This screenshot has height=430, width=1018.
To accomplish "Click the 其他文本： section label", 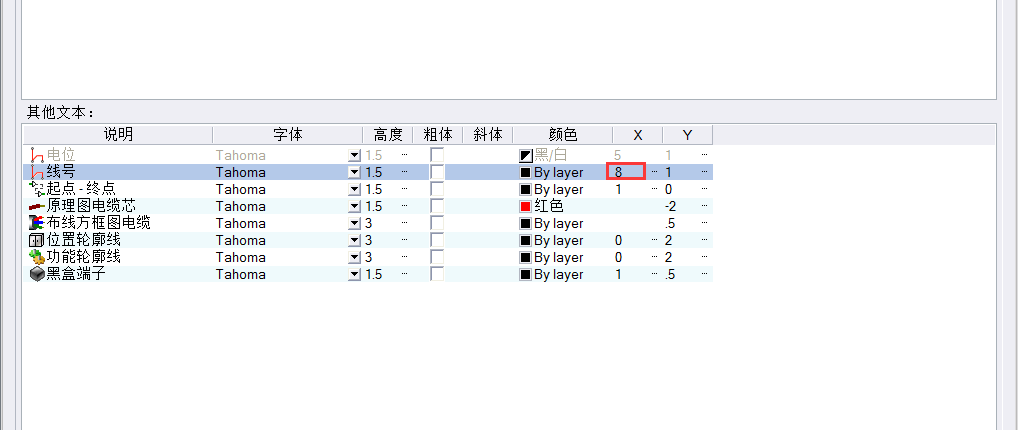I will tap(60, 112).
